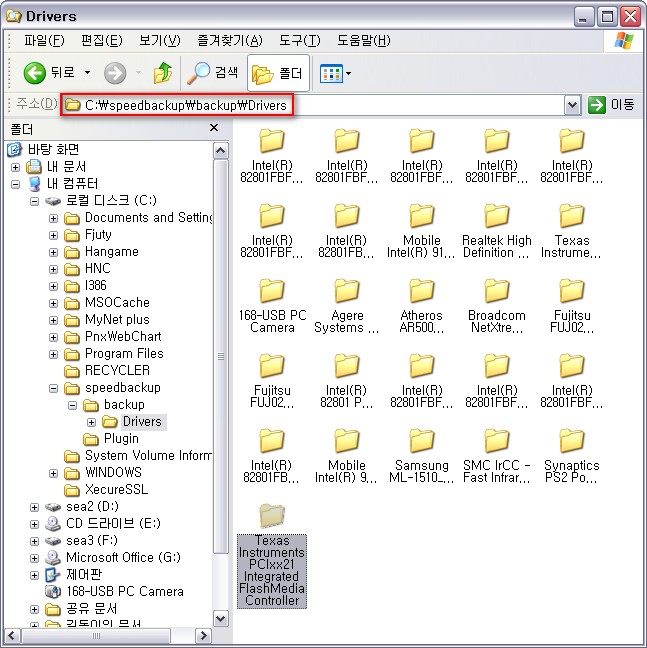
Task: Select the Plugin folder in tree
Action: (121, 438)
